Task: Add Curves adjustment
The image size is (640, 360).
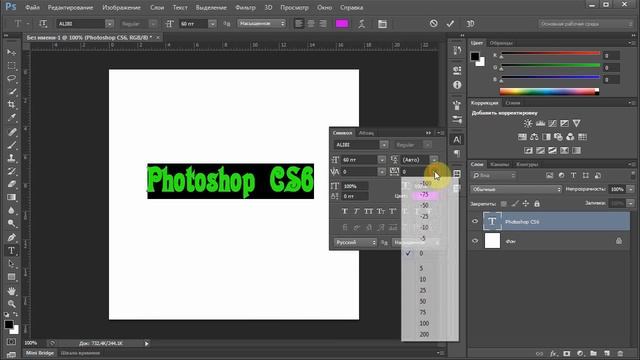Action: (x=552, y=123)
